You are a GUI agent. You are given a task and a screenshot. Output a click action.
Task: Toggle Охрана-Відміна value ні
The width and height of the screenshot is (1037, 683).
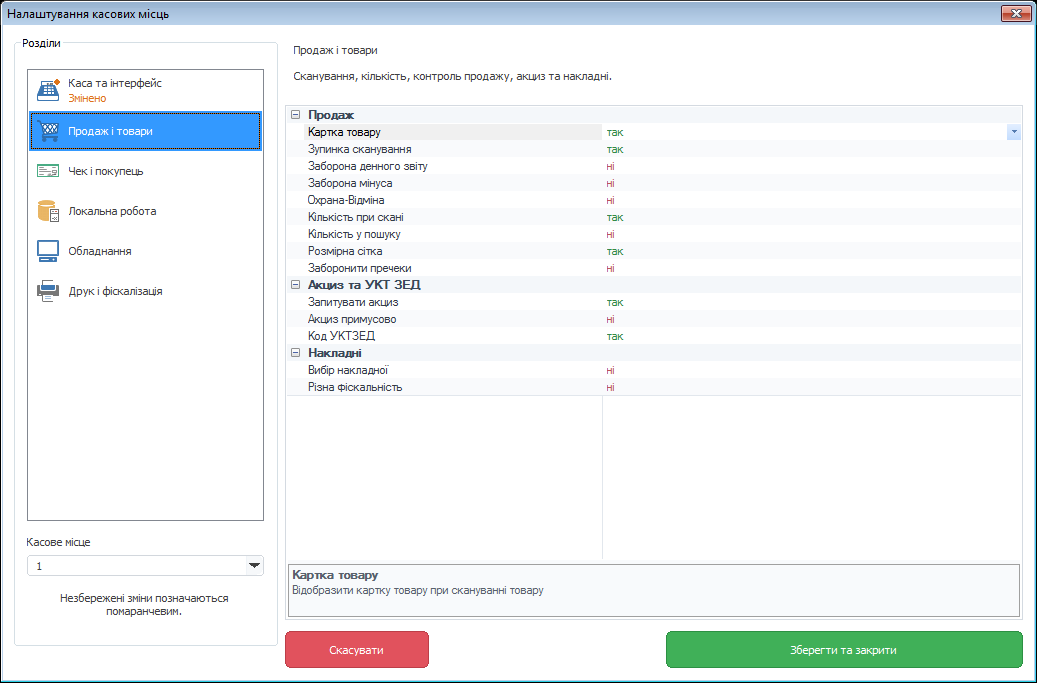coord(610,200)
